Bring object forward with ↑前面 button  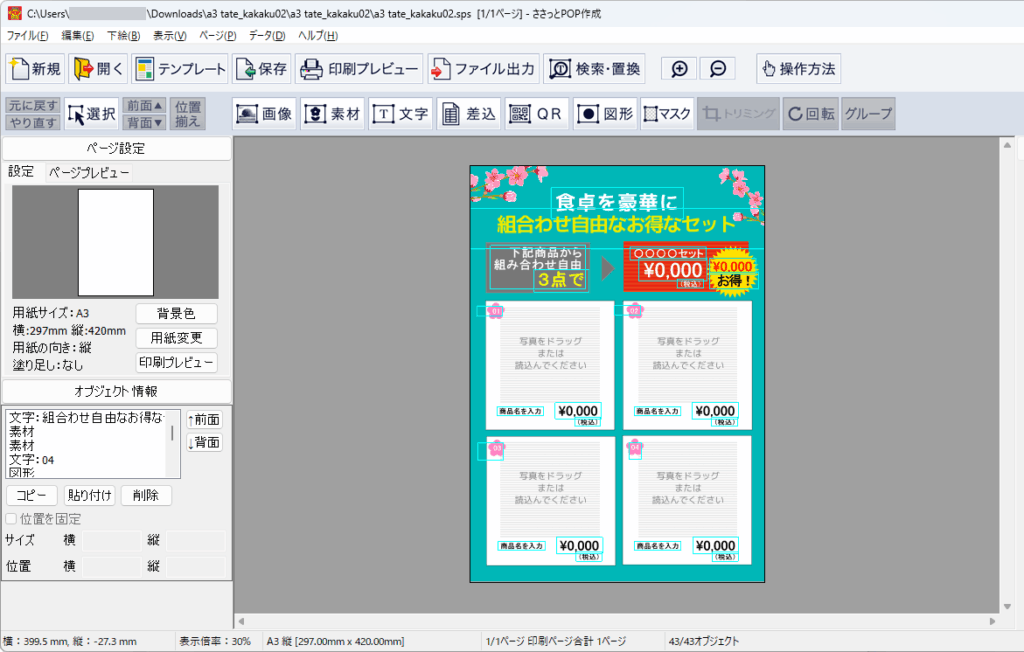tap(204, 420)
